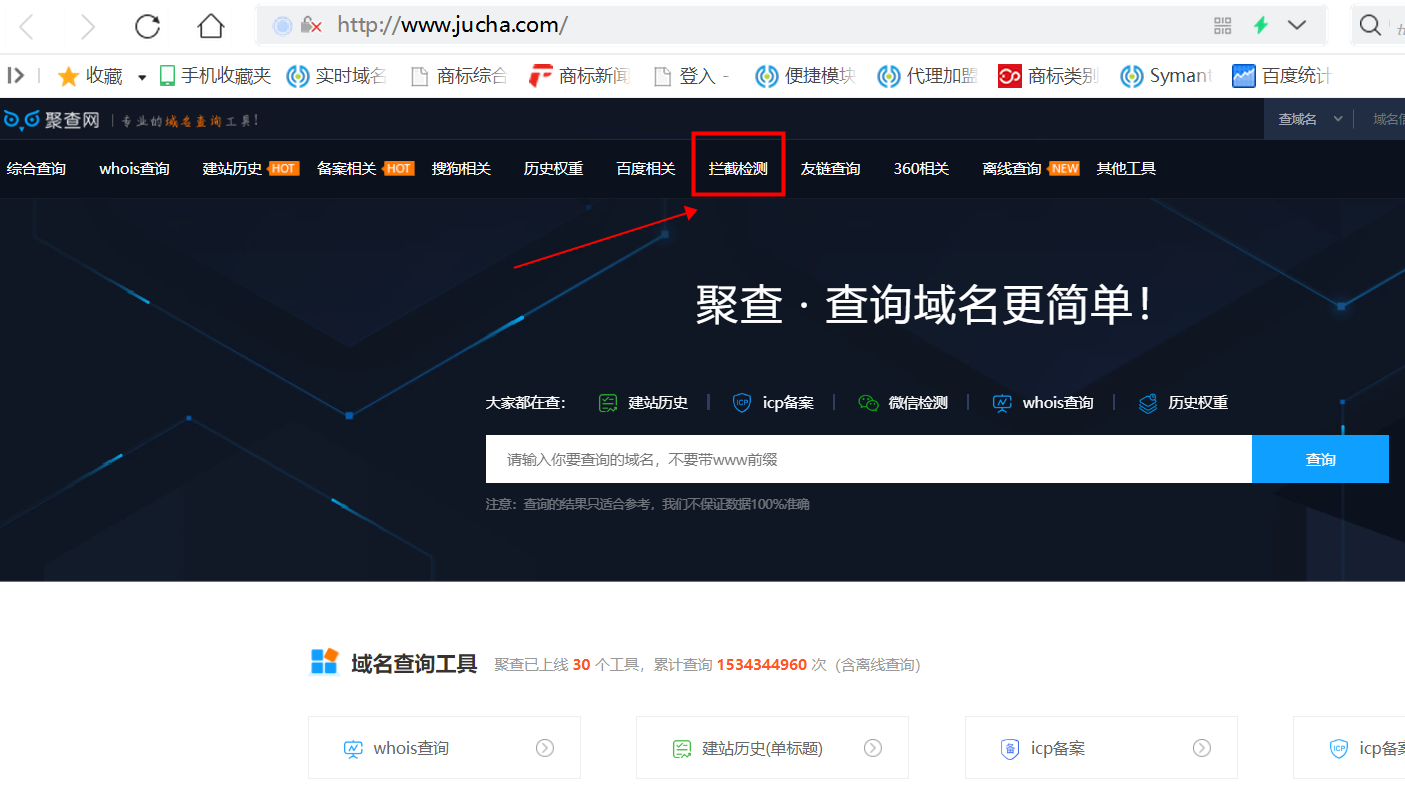Open the browser address bar dropdown chevron

[x=1297, y=24]
